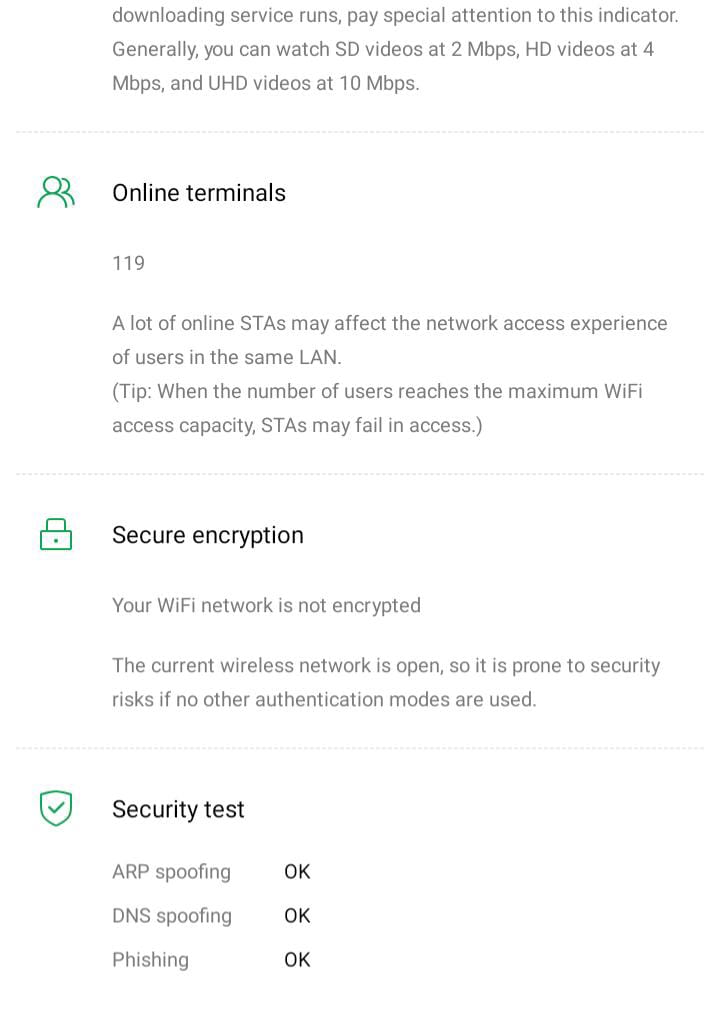Screen dimensions: 720x1009
Task: Tap the "A lot of online STAs" description
Action: 389,340
